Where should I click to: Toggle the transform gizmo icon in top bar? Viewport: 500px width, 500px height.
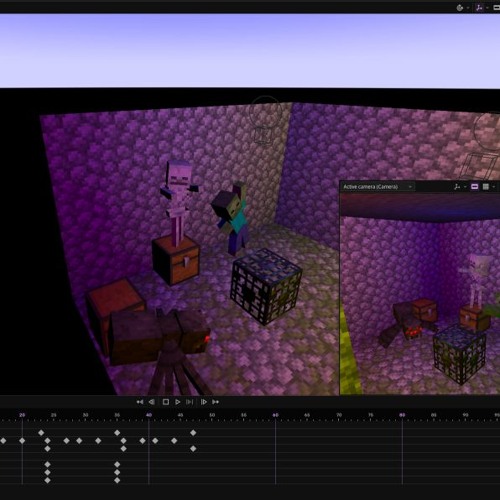pos(479,8)
